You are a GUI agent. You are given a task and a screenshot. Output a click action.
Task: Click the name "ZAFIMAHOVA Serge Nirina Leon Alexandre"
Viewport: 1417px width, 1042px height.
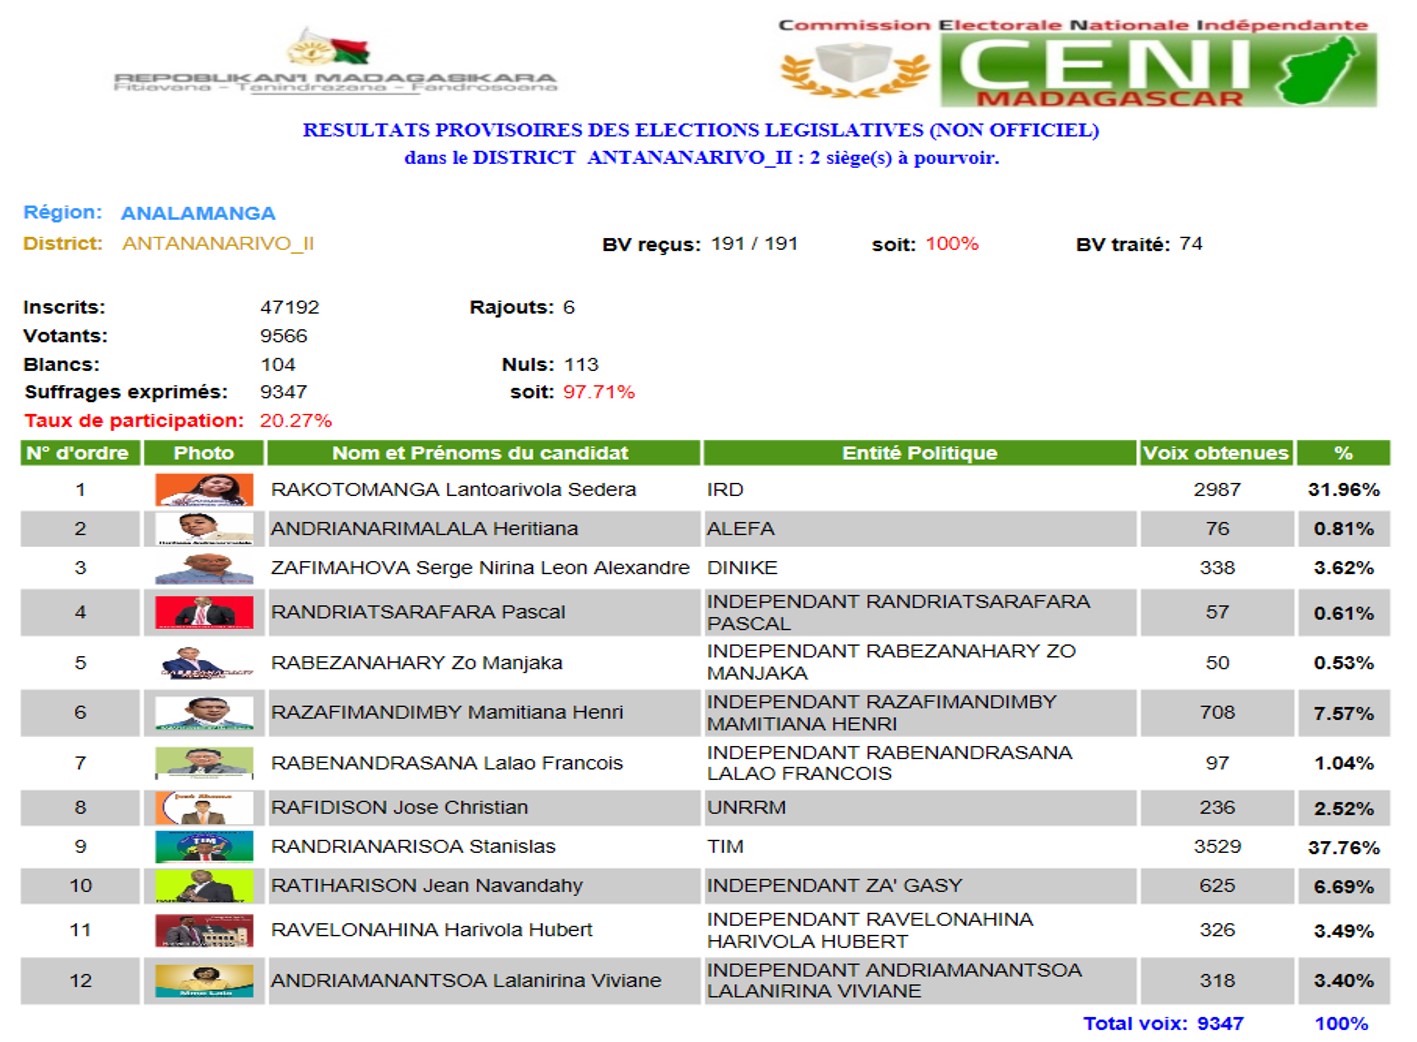(x=480, y=568)
